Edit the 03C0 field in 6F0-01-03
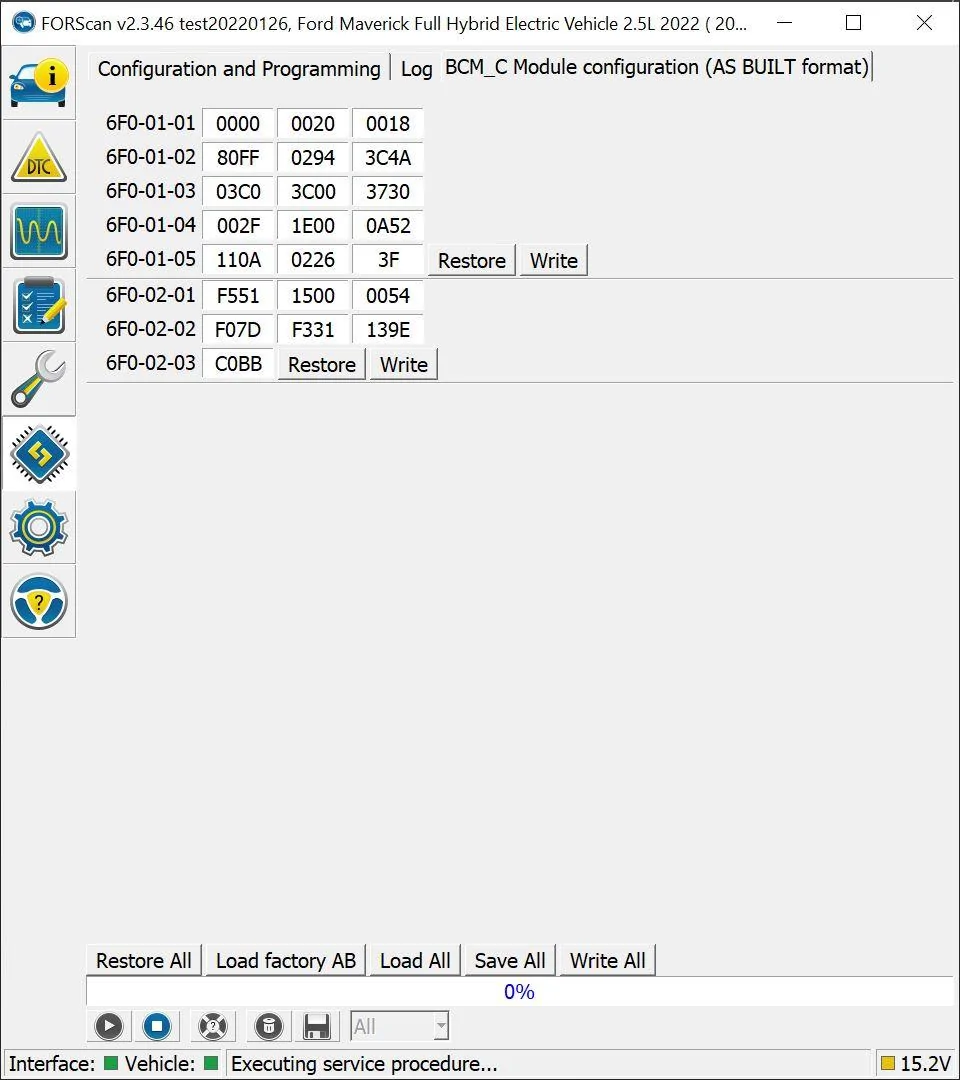 [238, 191]
